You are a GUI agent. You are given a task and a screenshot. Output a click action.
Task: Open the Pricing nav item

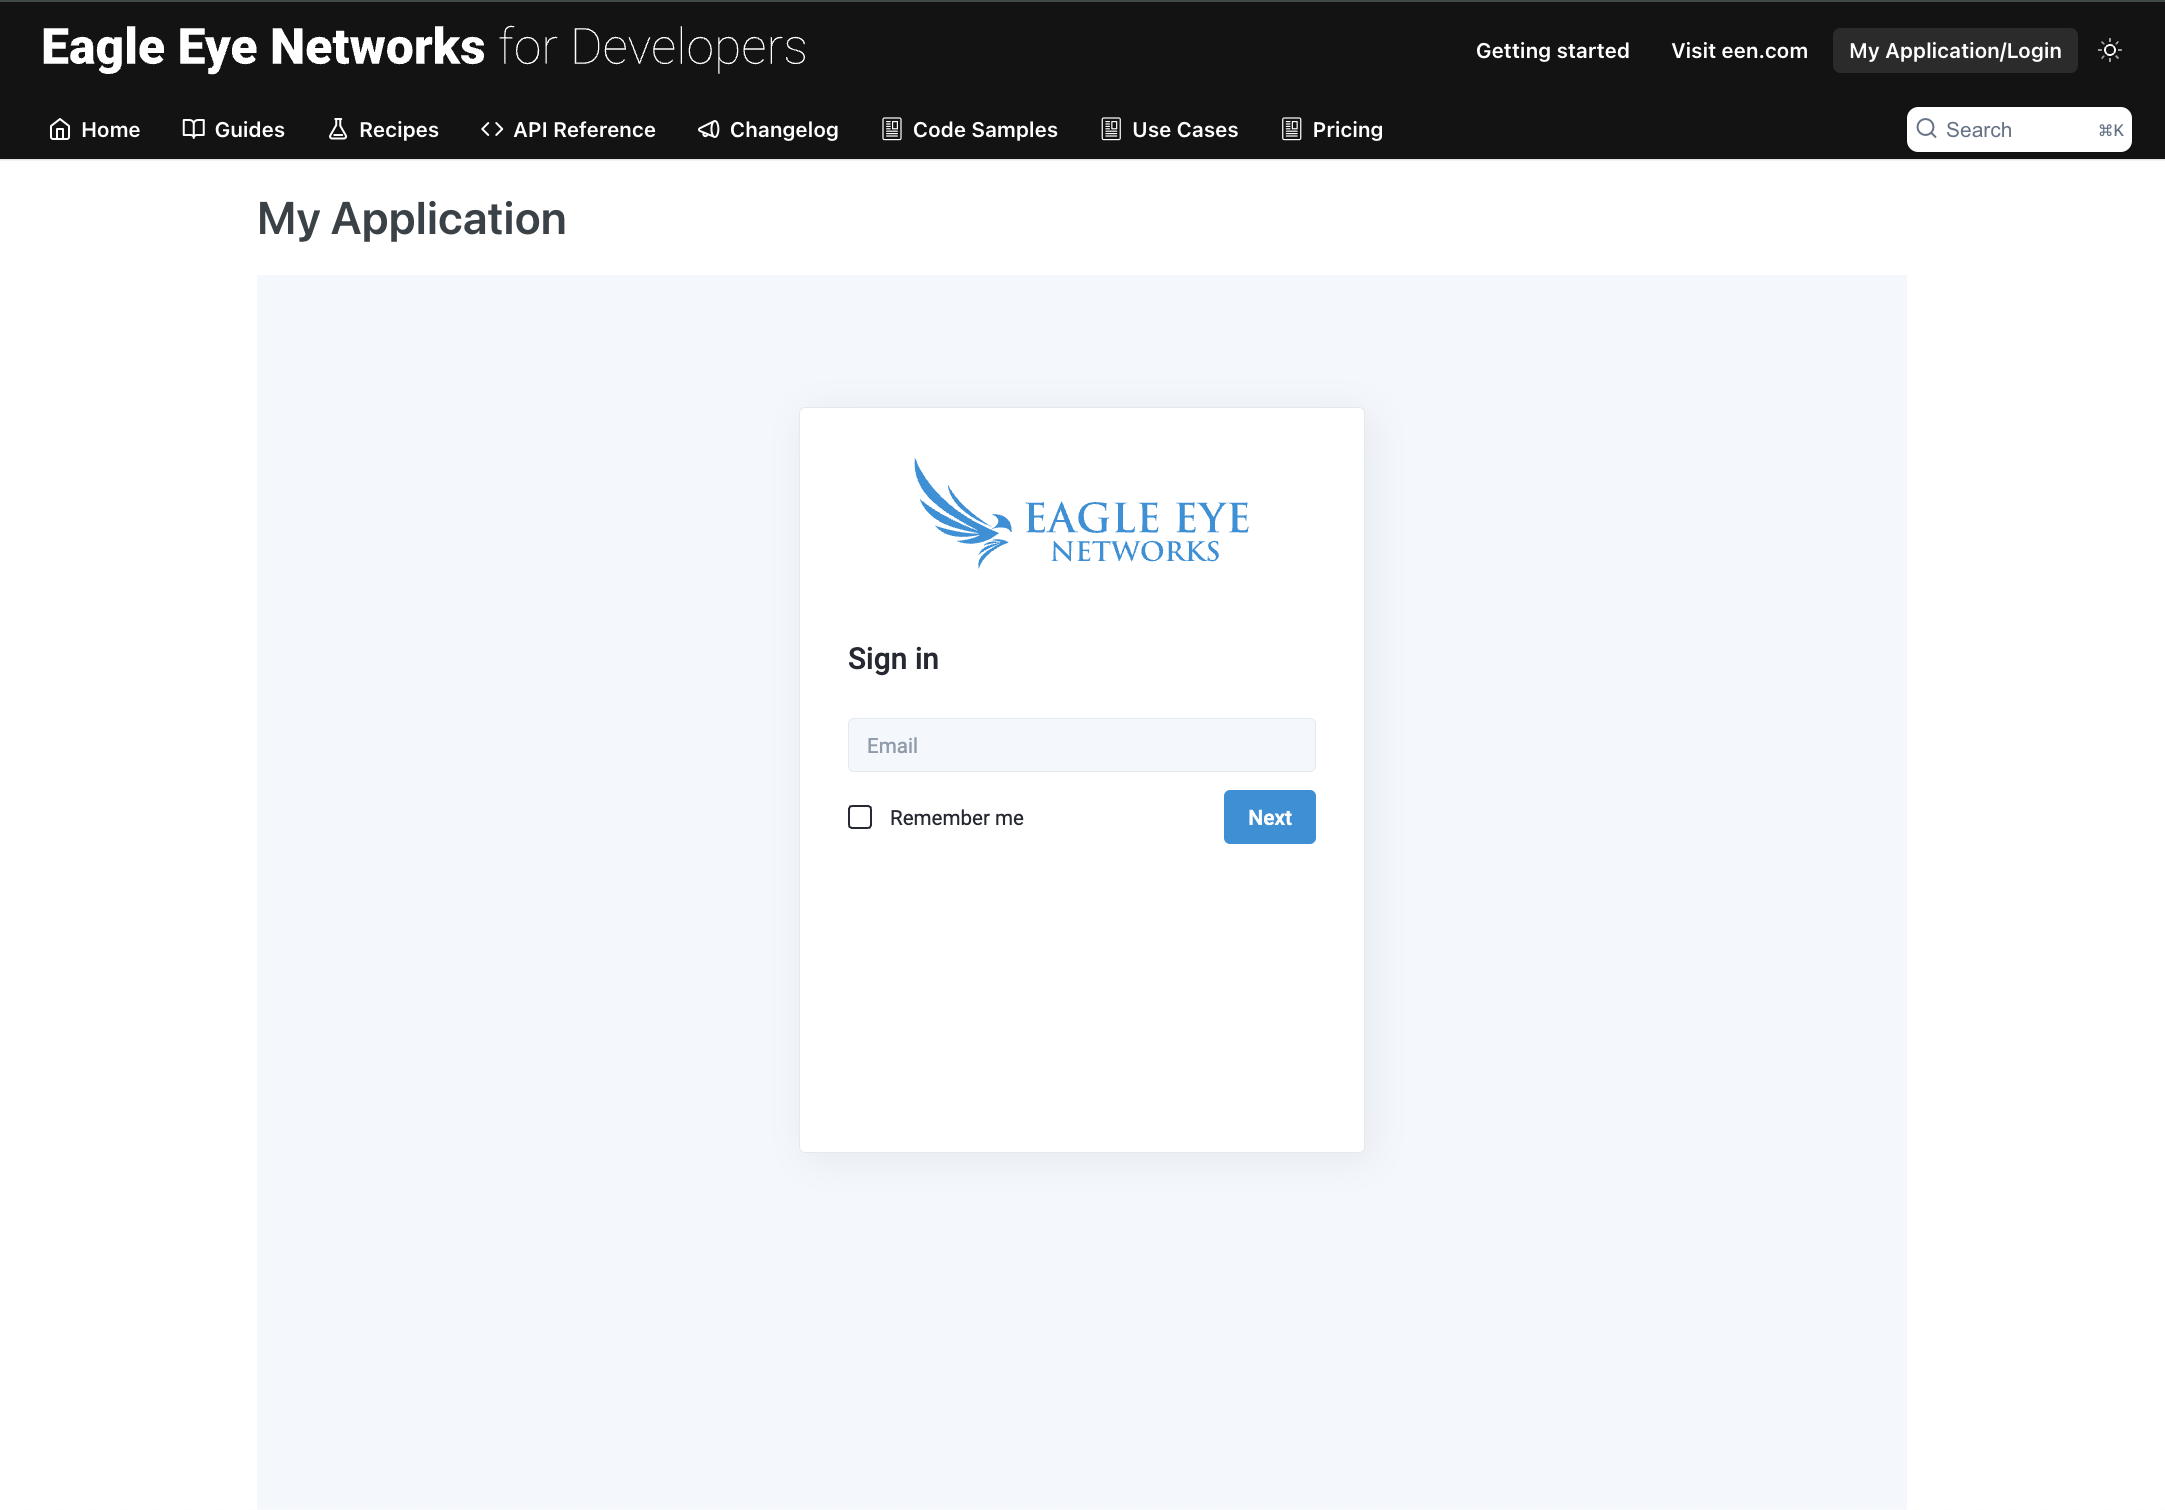[1333, 129]
